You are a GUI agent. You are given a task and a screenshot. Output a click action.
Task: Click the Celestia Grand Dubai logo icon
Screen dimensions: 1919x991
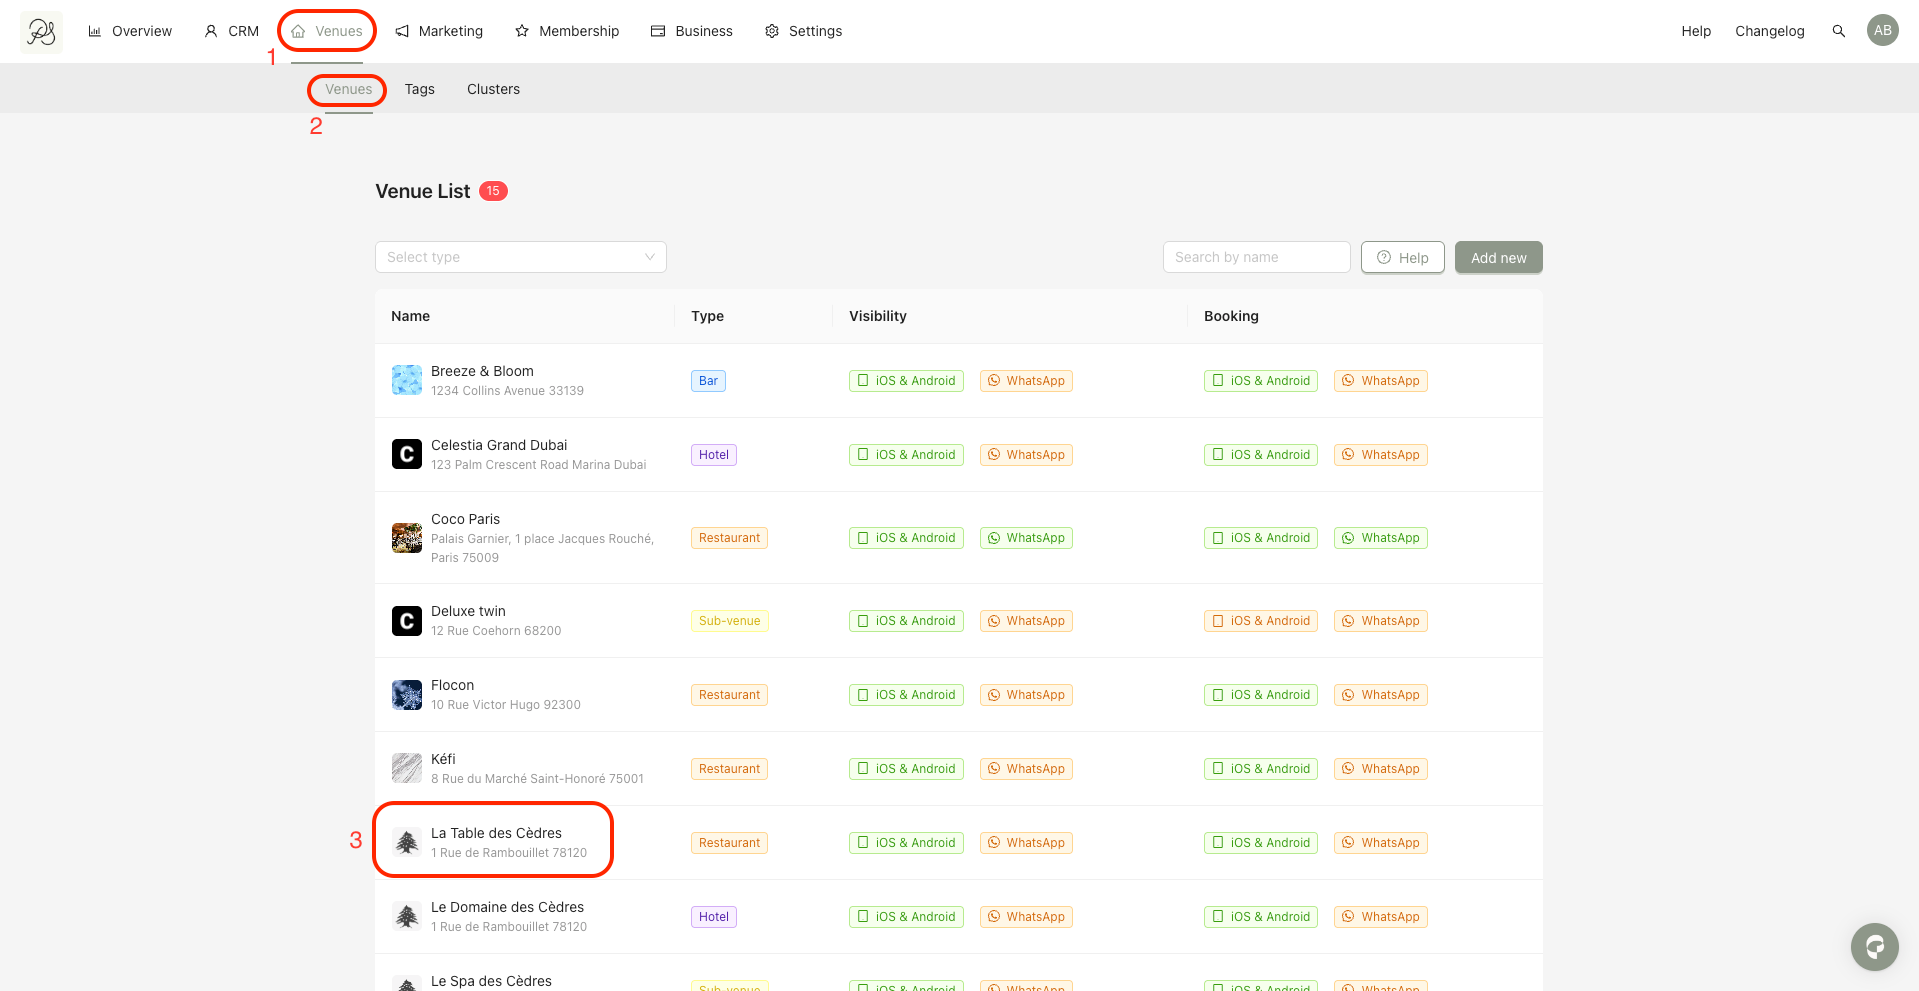click(x=406, y=454)
